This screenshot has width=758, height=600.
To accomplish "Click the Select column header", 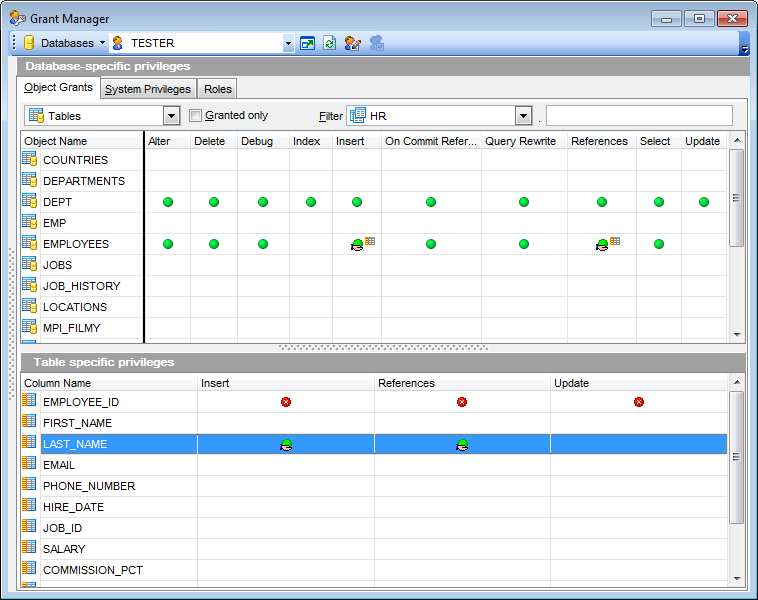I will (659, 141).
